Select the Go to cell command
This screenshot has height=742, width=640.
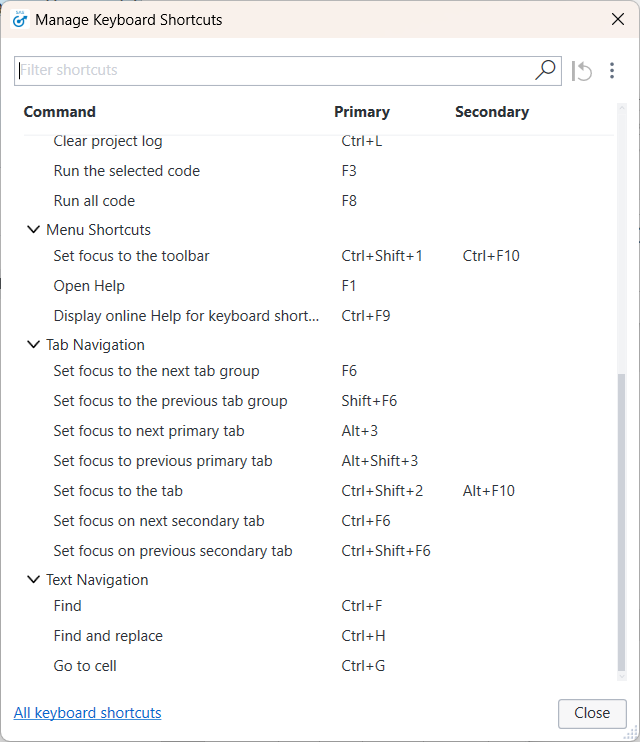[x=85, y=666]
